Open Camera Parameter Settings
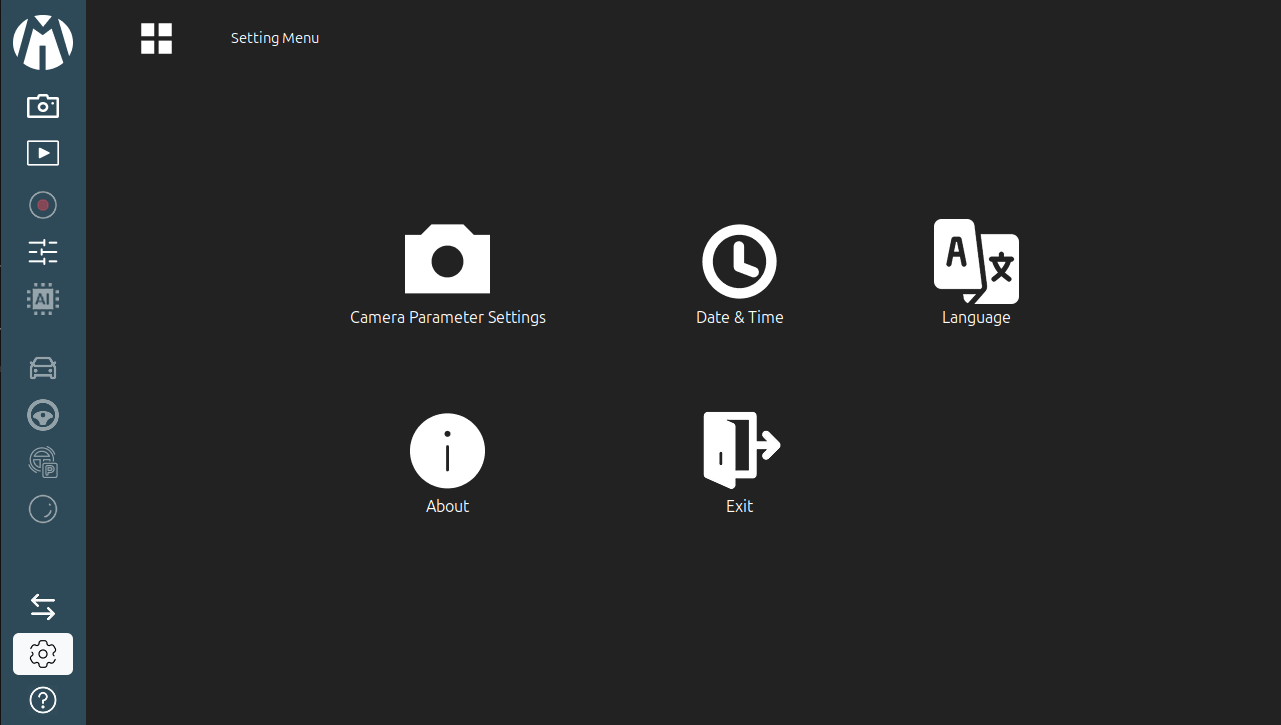Screen dimensions: 1281x725 click(447, 260)
